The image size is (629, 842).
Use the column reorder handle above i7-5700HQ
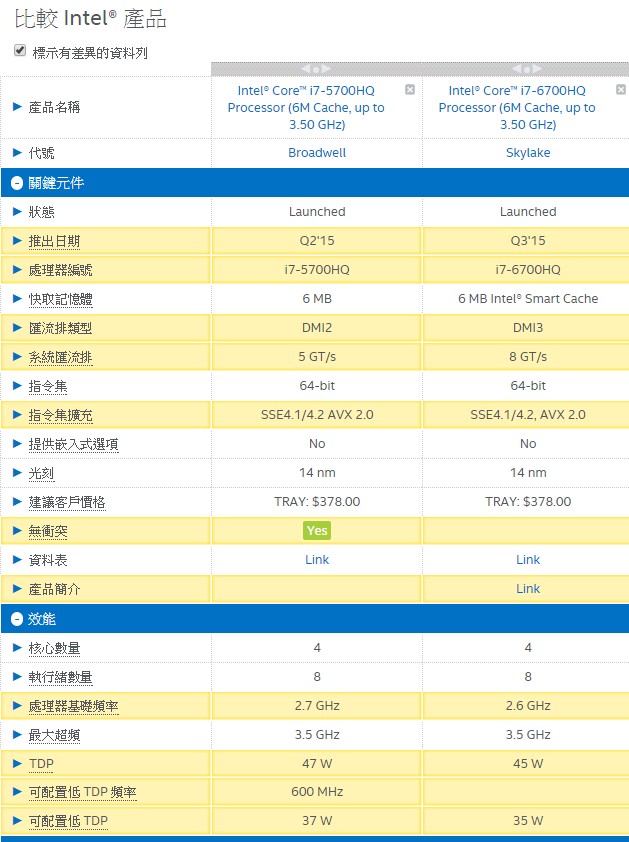click(316, 69)
